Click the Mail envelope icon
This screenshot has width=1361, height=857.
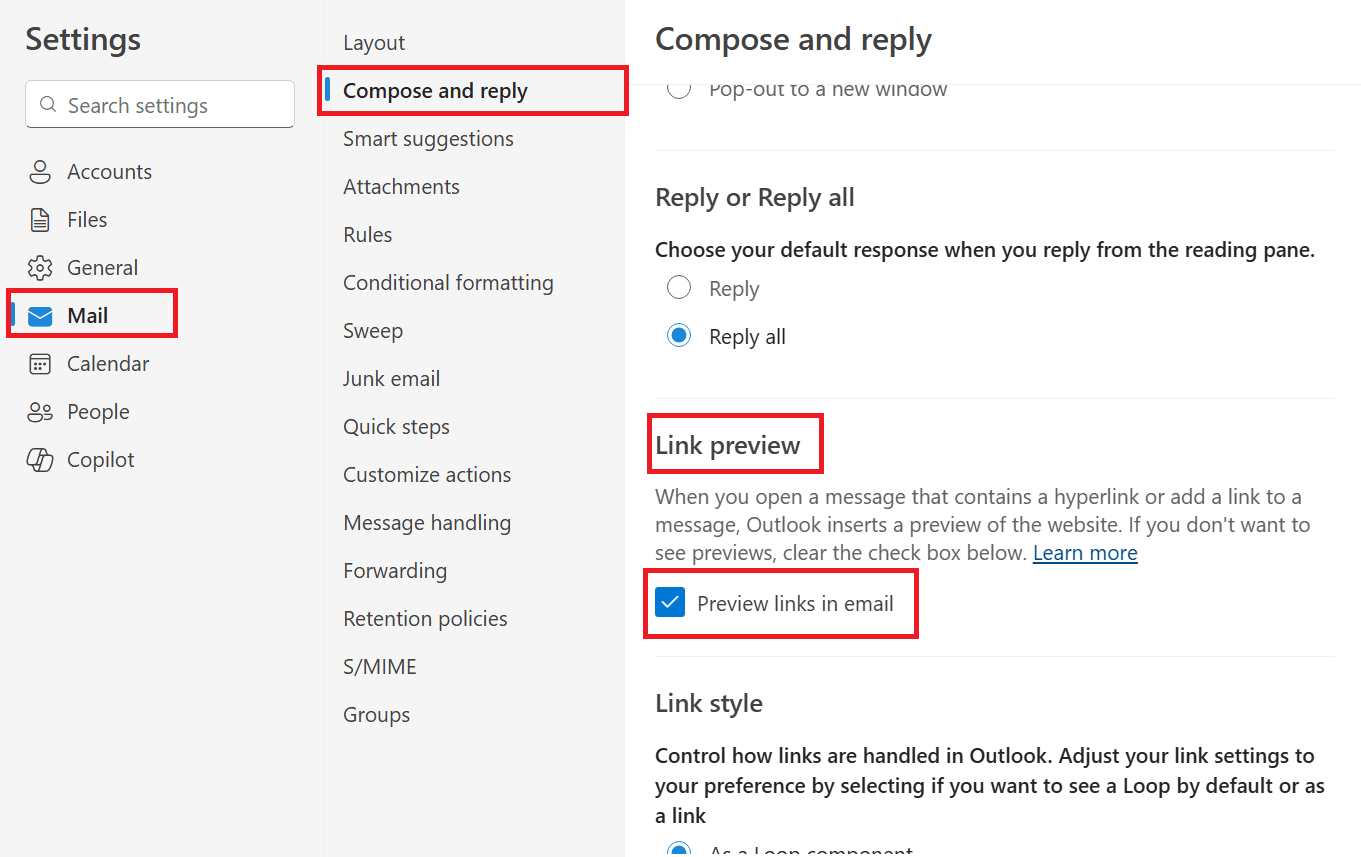click(40, 315)
